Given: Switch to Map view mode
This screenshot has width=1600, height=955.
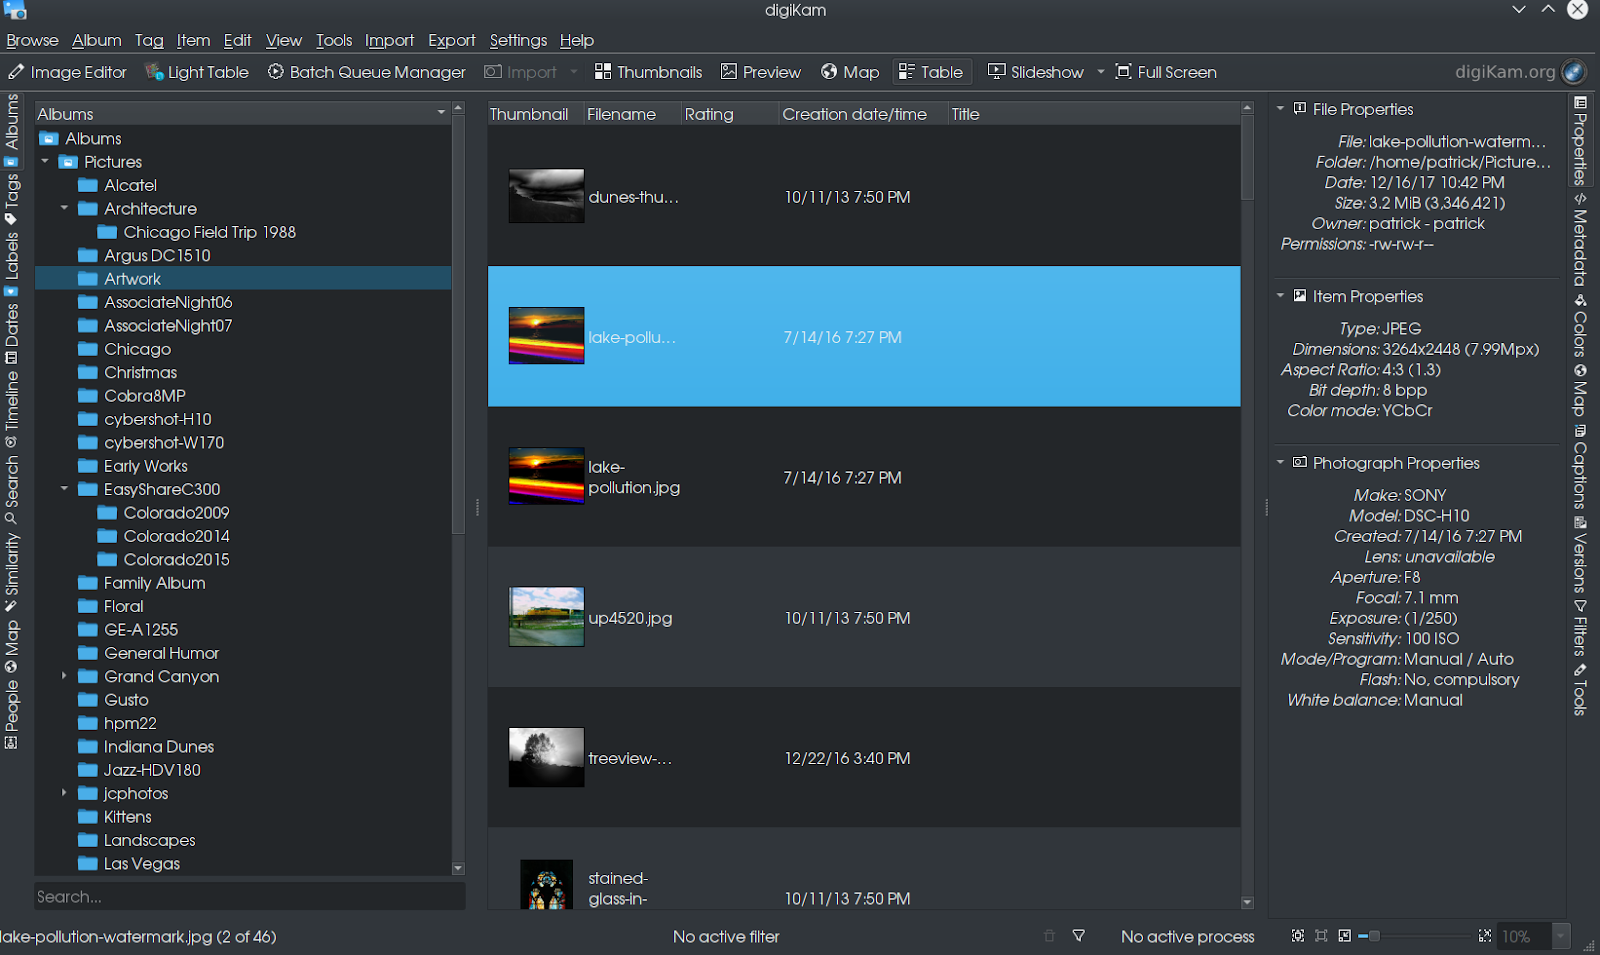Looking at the screenshot, I should [x=850, y=72].
